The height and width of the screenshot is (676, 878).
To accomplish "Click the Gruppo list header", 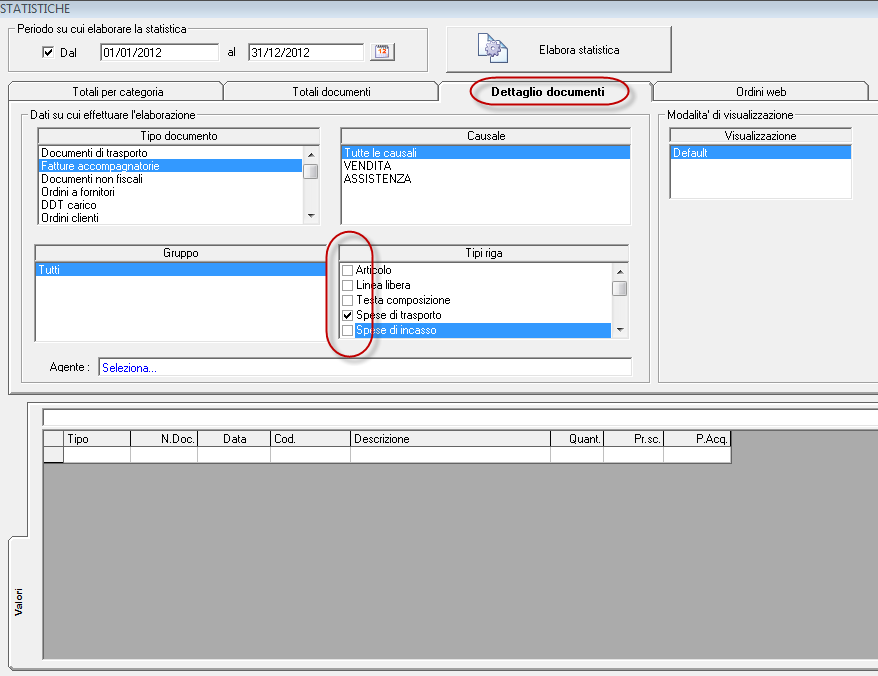I will tap(180, 253).
